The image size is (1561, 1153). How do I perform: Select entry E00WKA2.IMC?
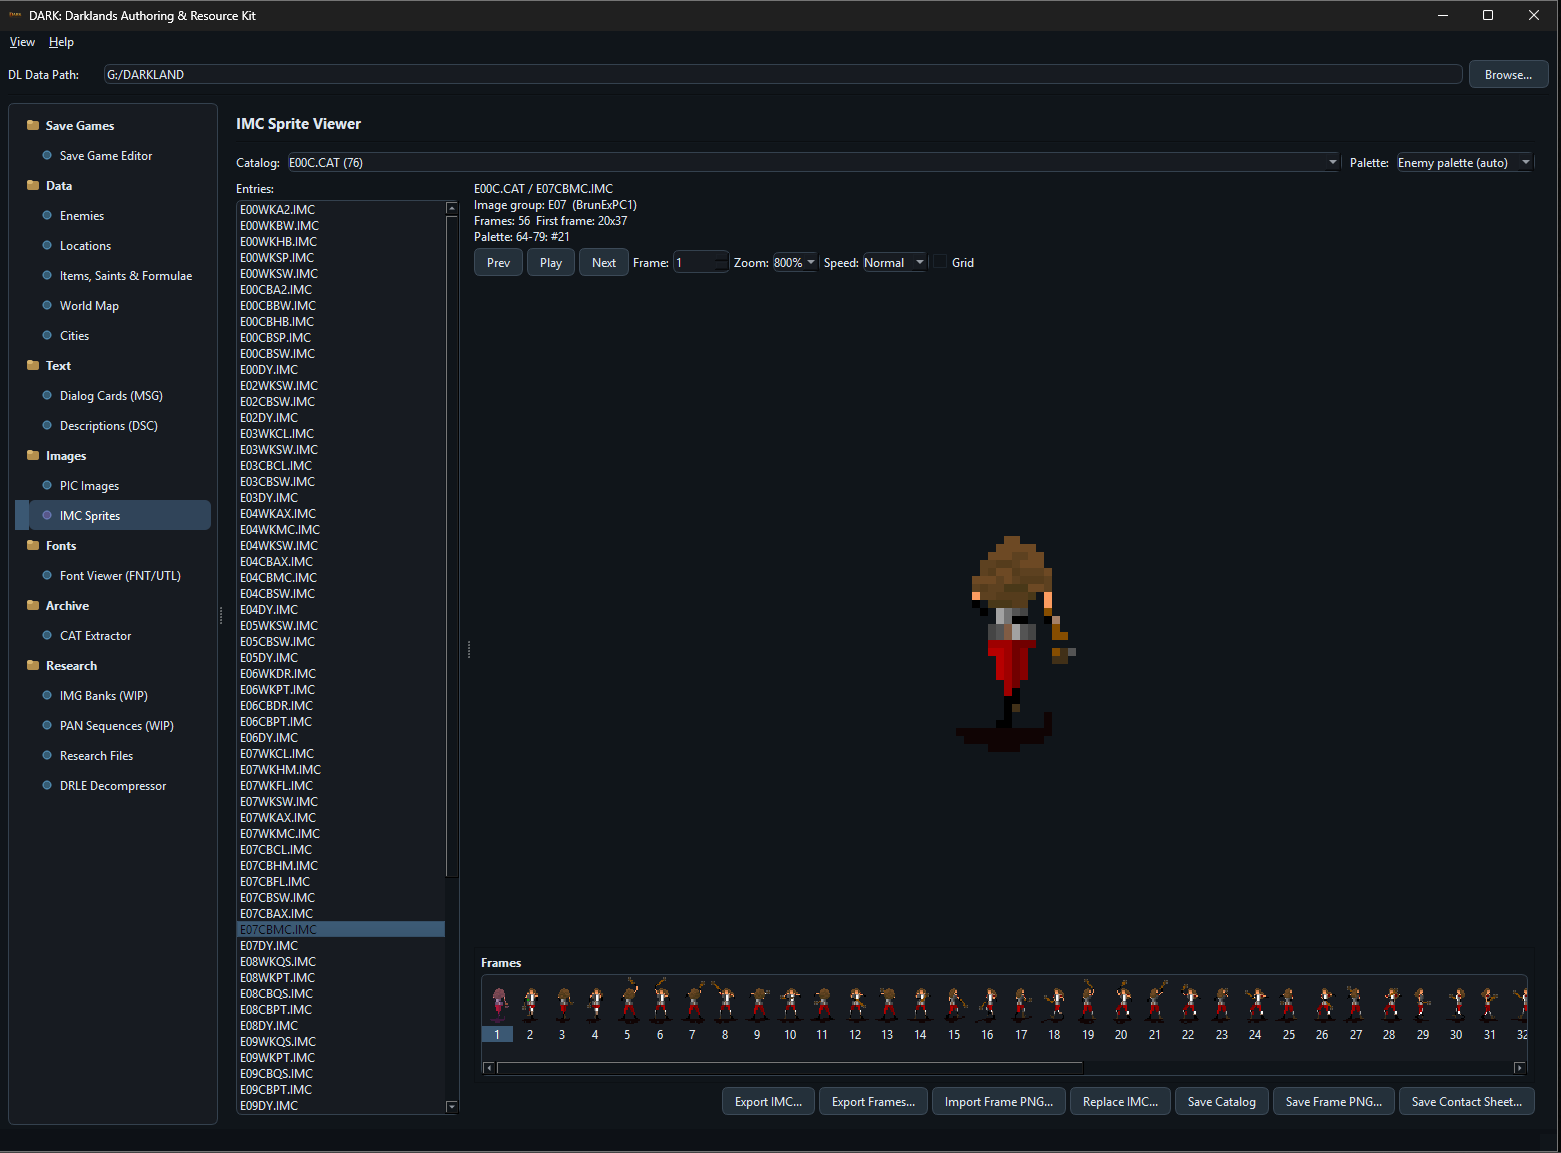[341, 210]
